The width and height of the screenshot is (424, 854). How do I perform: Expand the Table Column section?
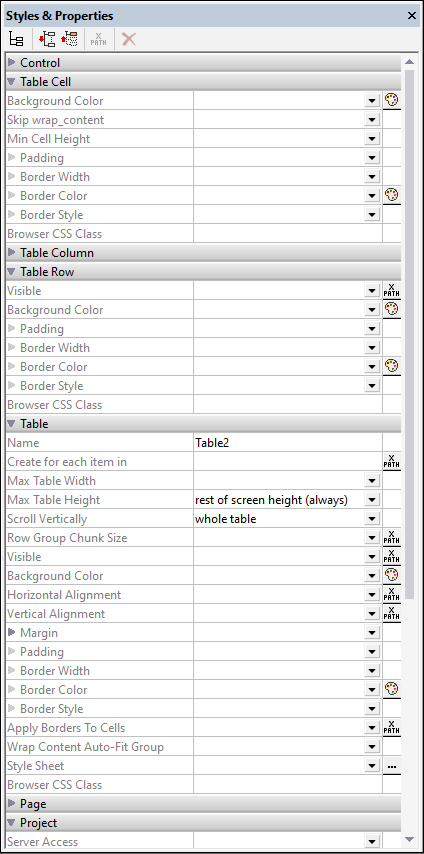point(12,253)
